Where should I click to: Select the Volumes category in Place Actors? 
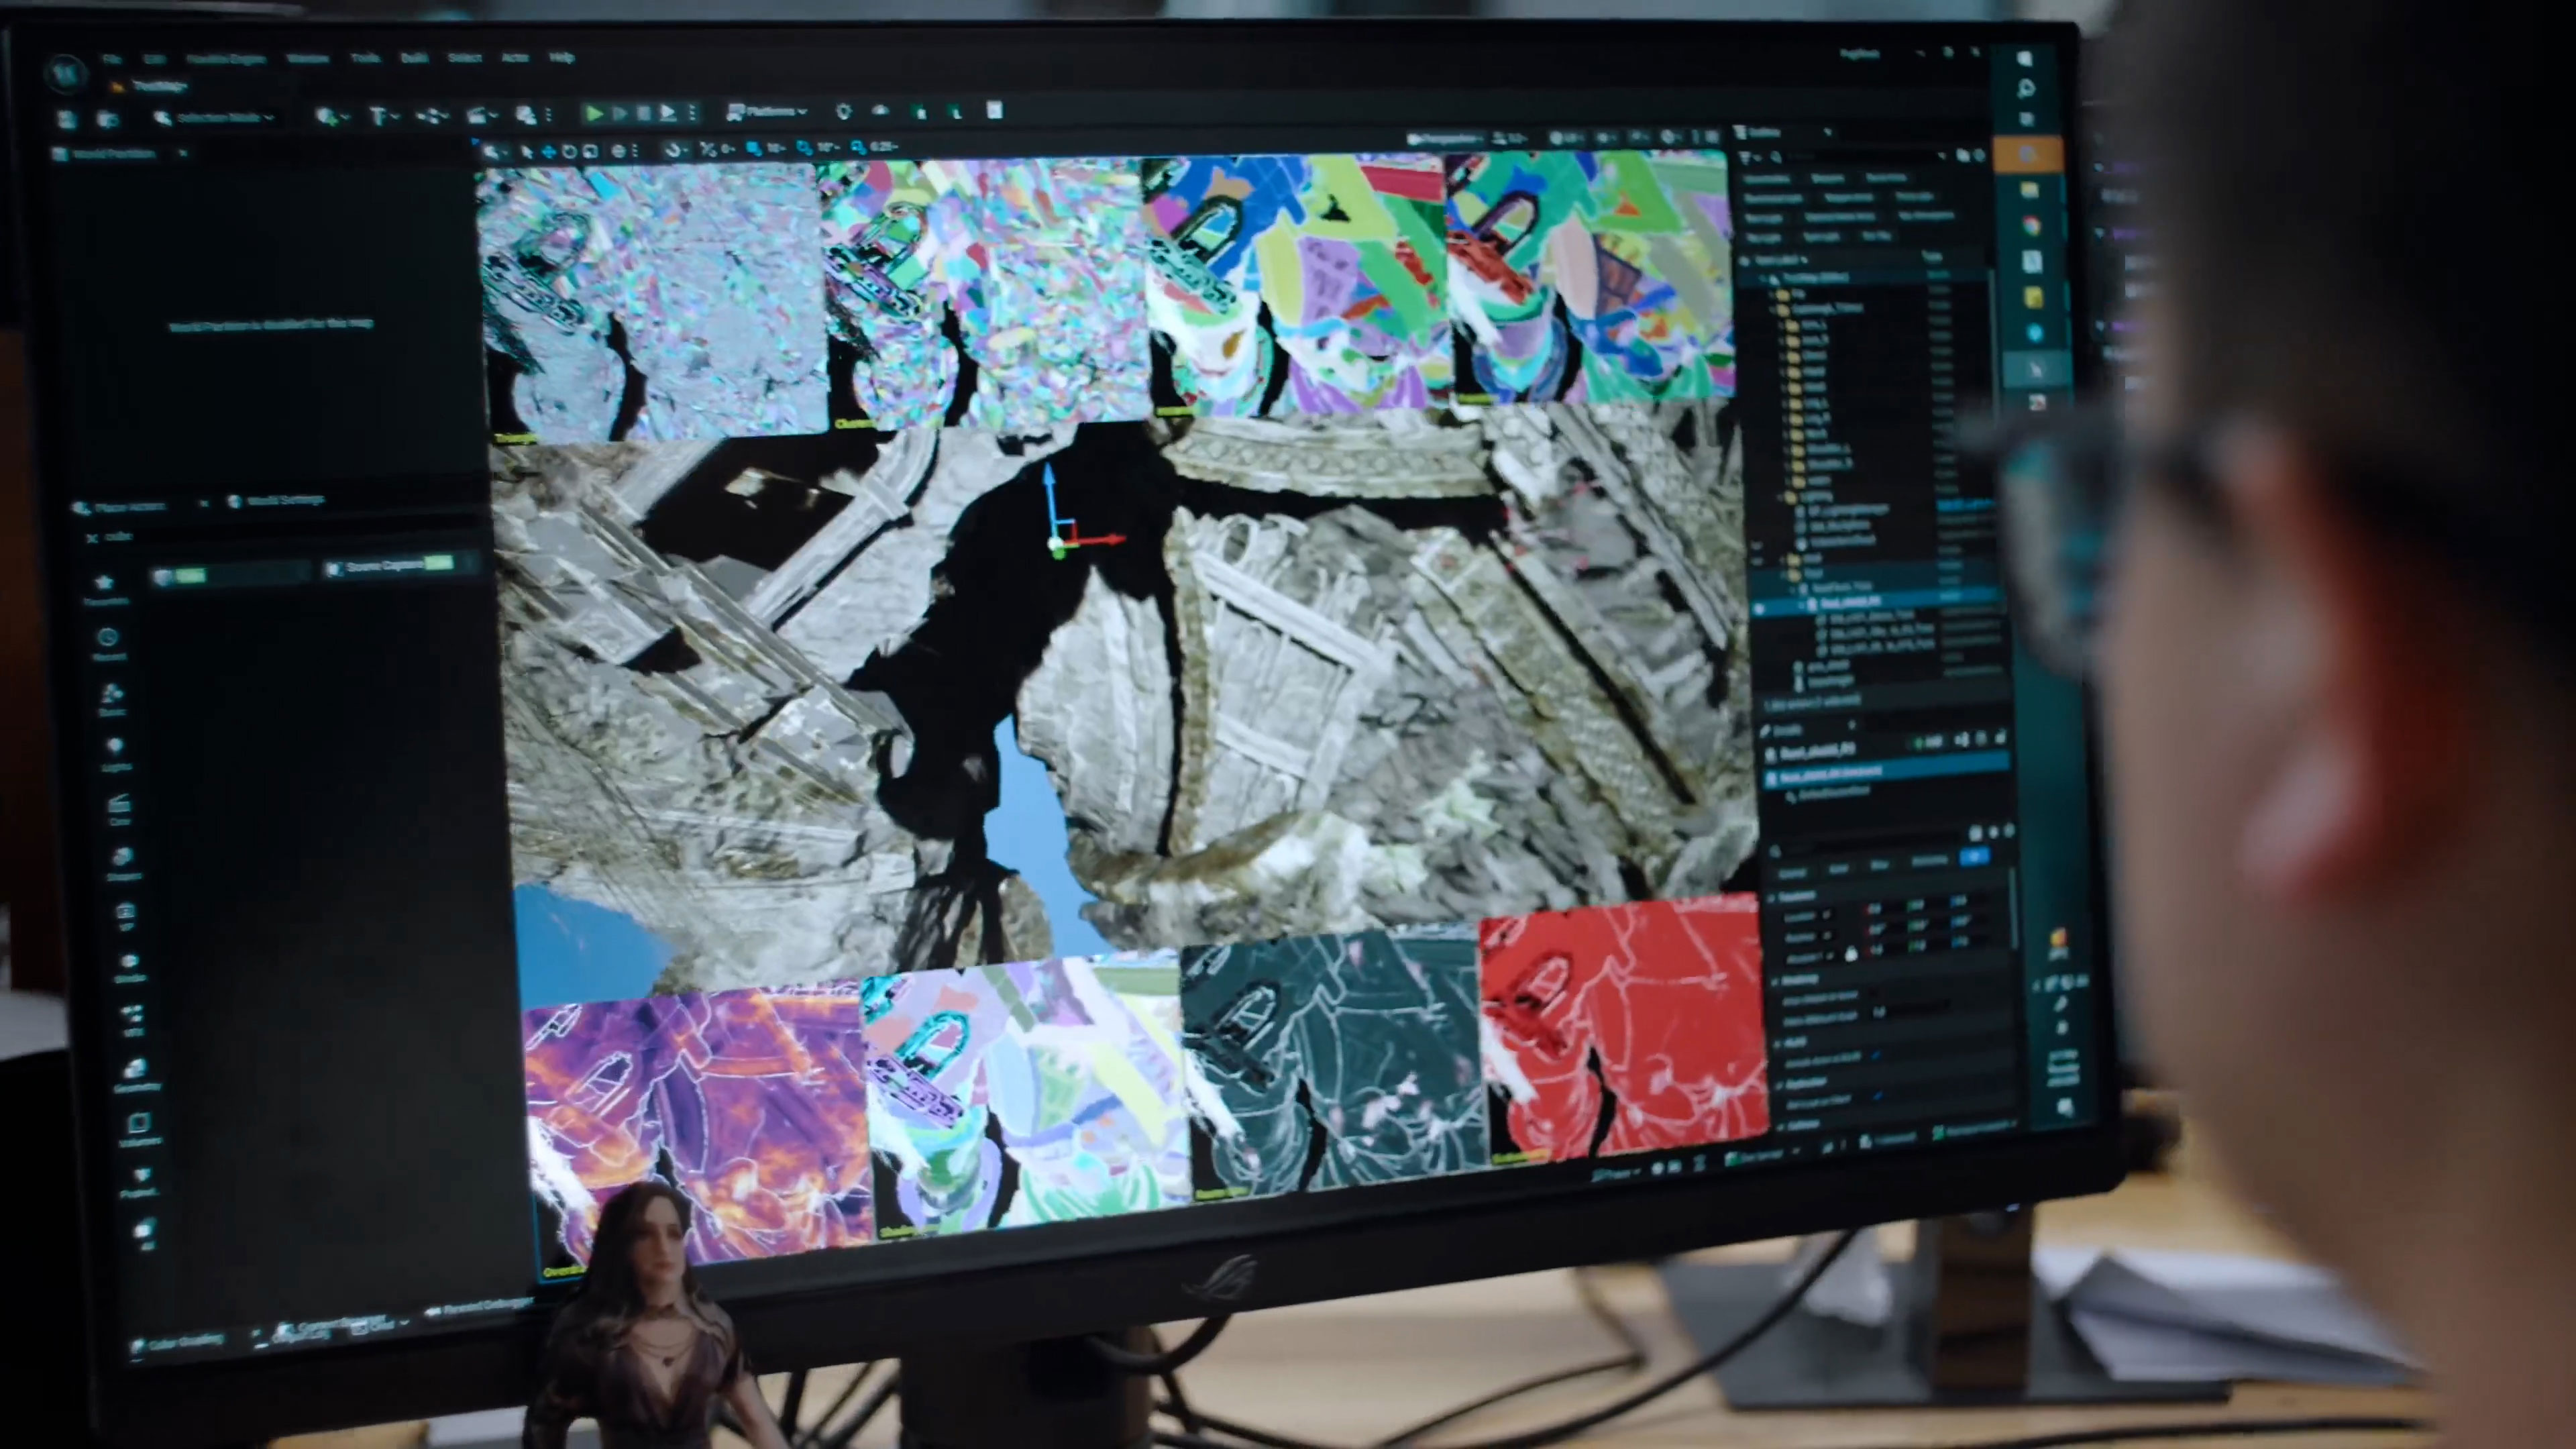click(x=139, y=1130)
